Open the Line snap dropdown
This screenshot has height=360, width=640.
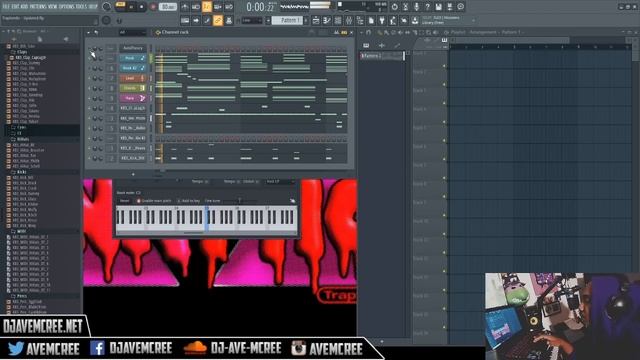(x=251, y=20)
